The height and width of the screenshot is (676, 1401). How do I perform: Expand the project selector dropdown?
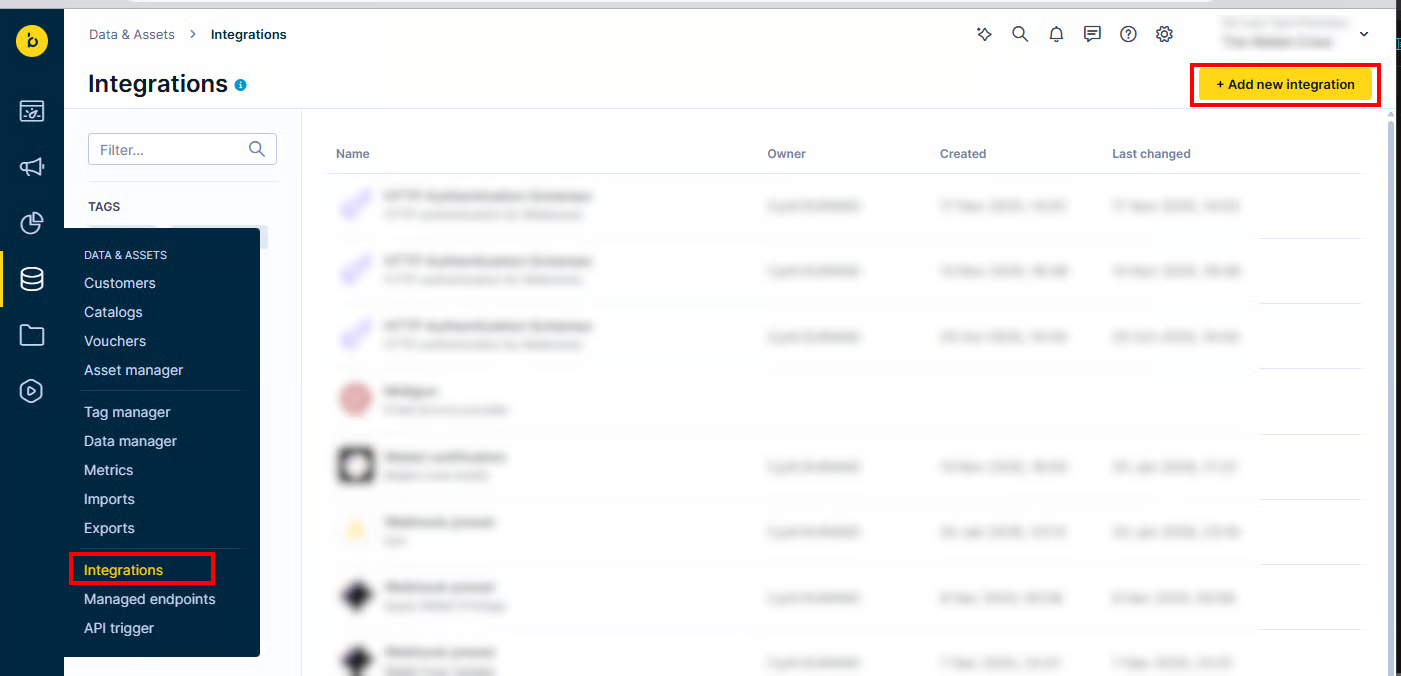1363,33
